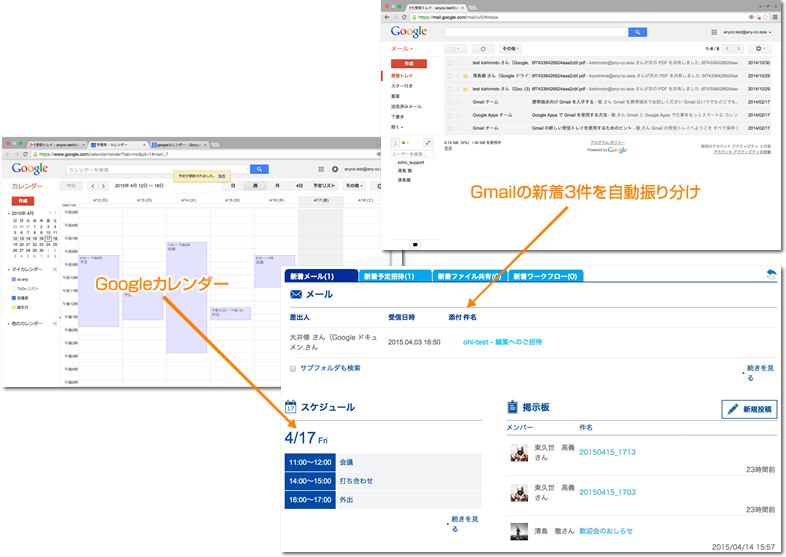Reload the page in Gmail browser window

click(404, 17)
